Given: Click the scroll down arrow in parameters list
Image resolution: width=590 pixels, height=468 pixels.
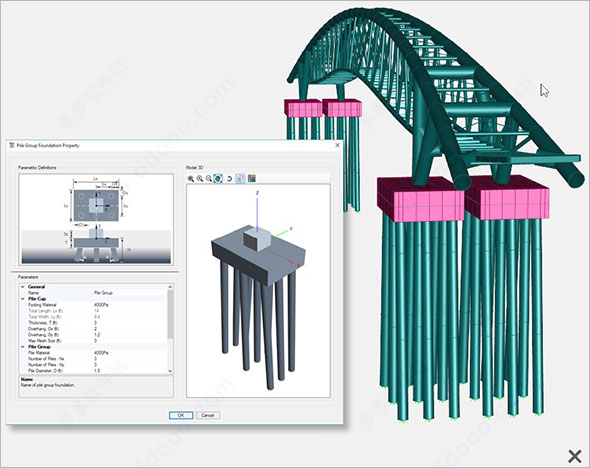Looking at the screenshot, I should click(170, 371).
